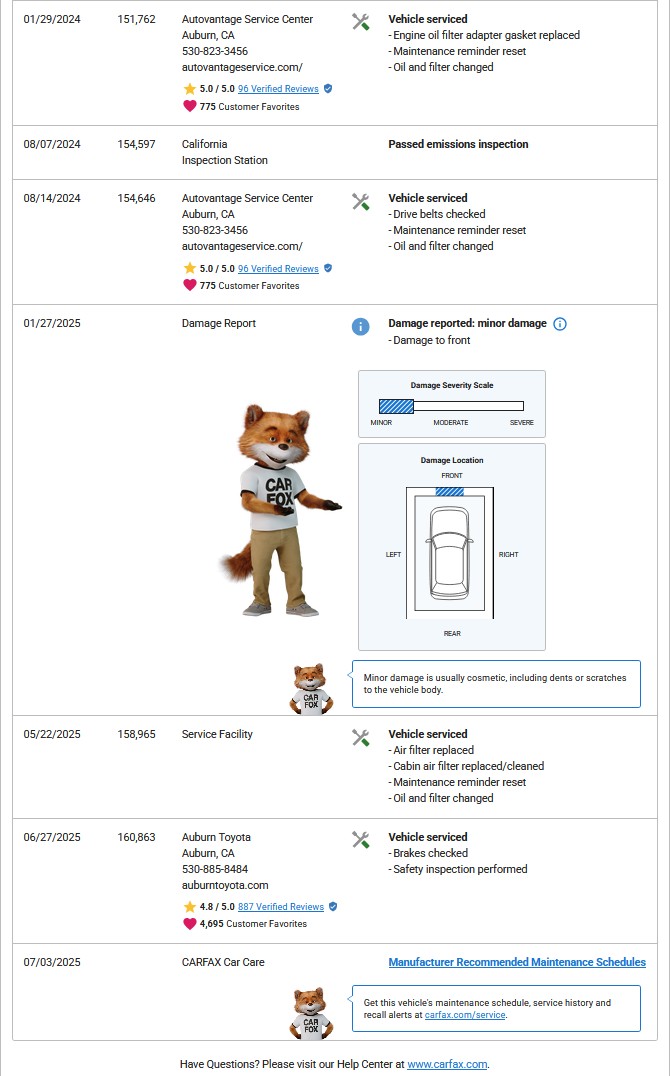Click mileage 154,597

(137, 144)
